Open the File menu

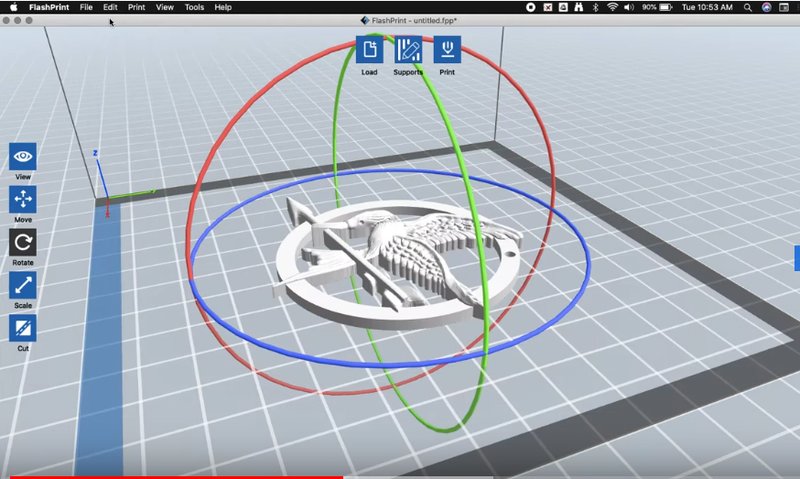87,7
